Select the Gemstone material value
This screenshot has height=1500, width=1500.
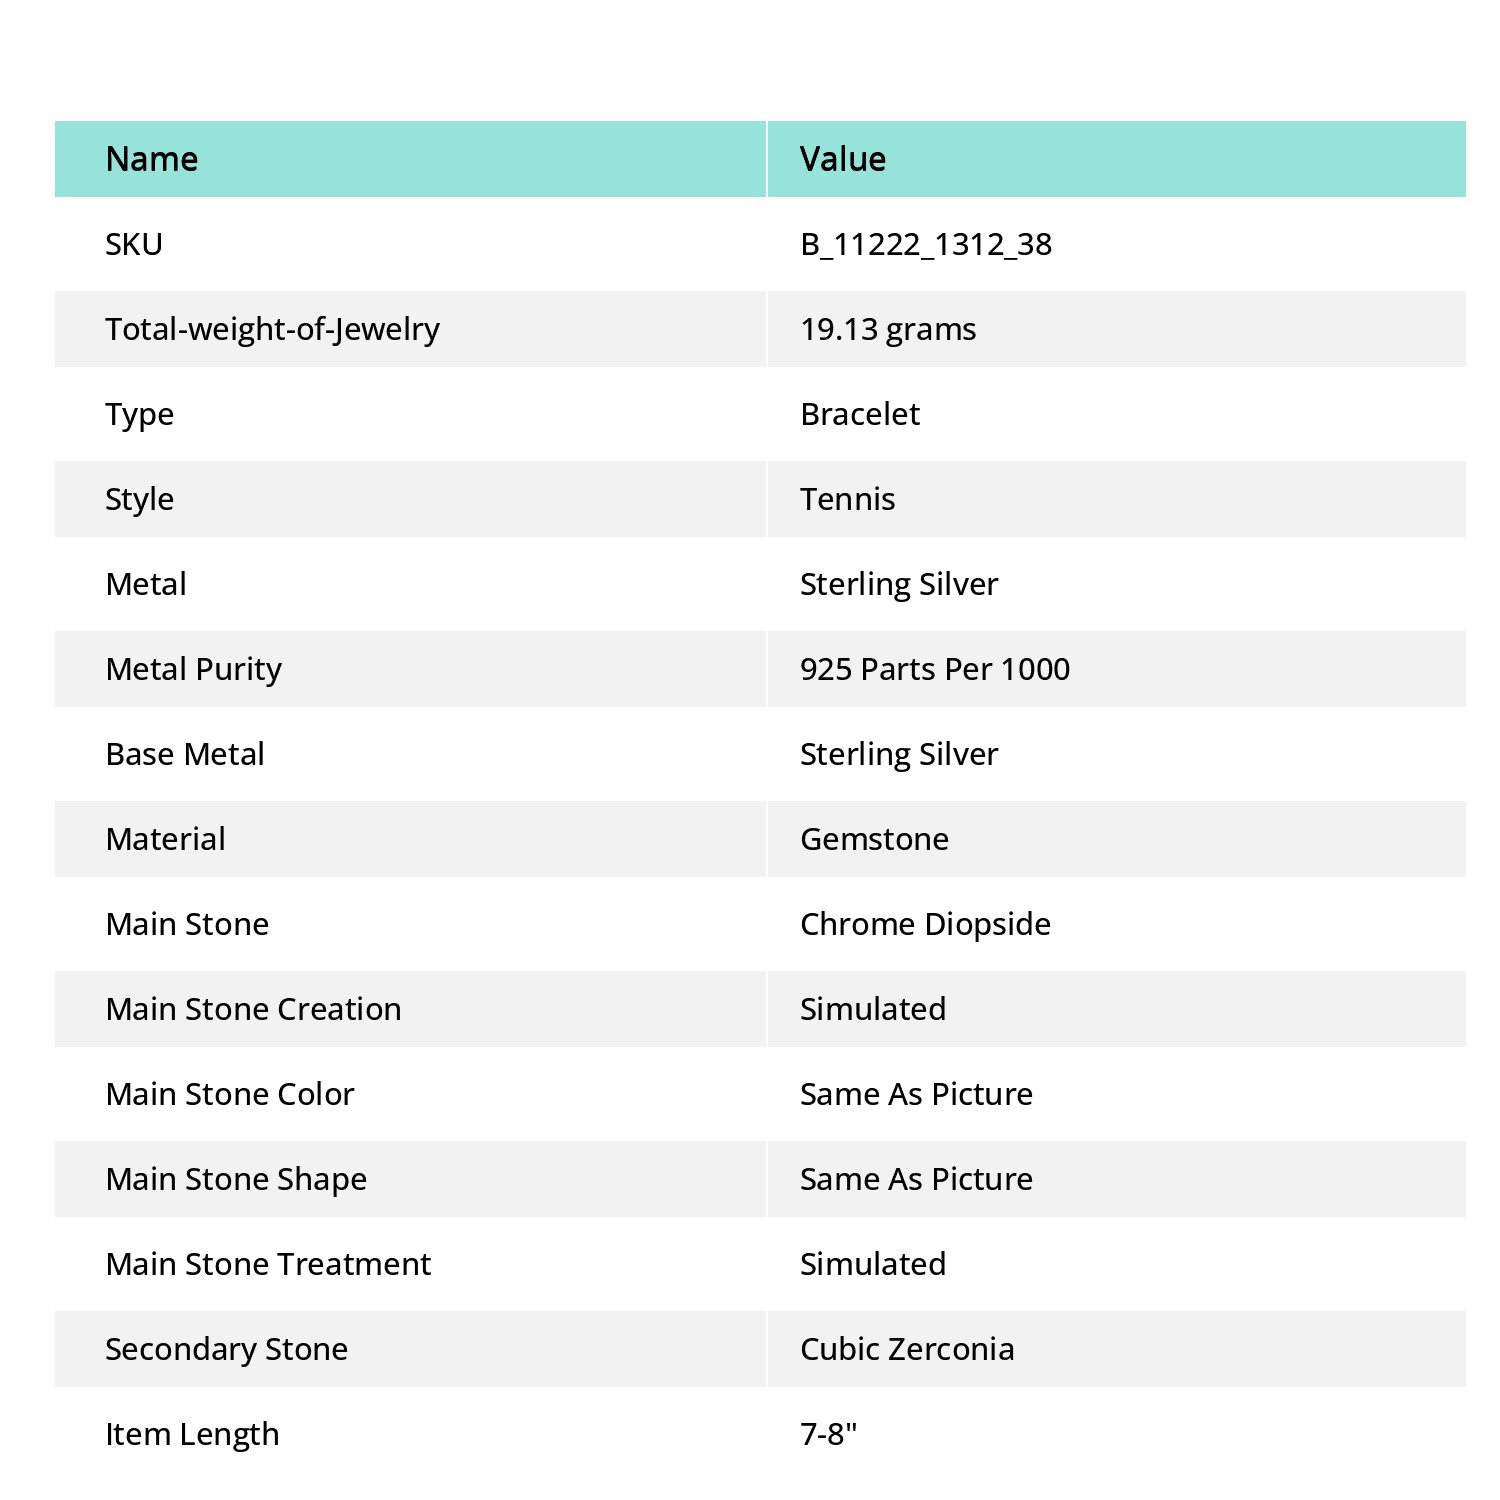[x=874, y=839]
